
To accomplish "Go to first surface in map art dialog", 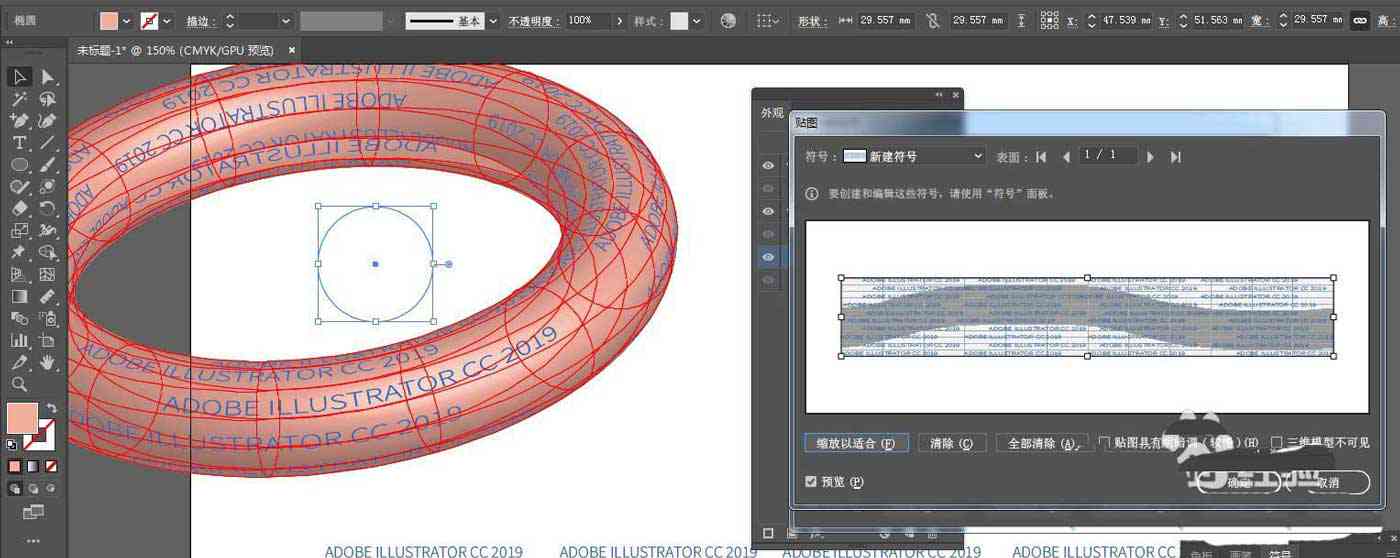I will point(1041,157).
